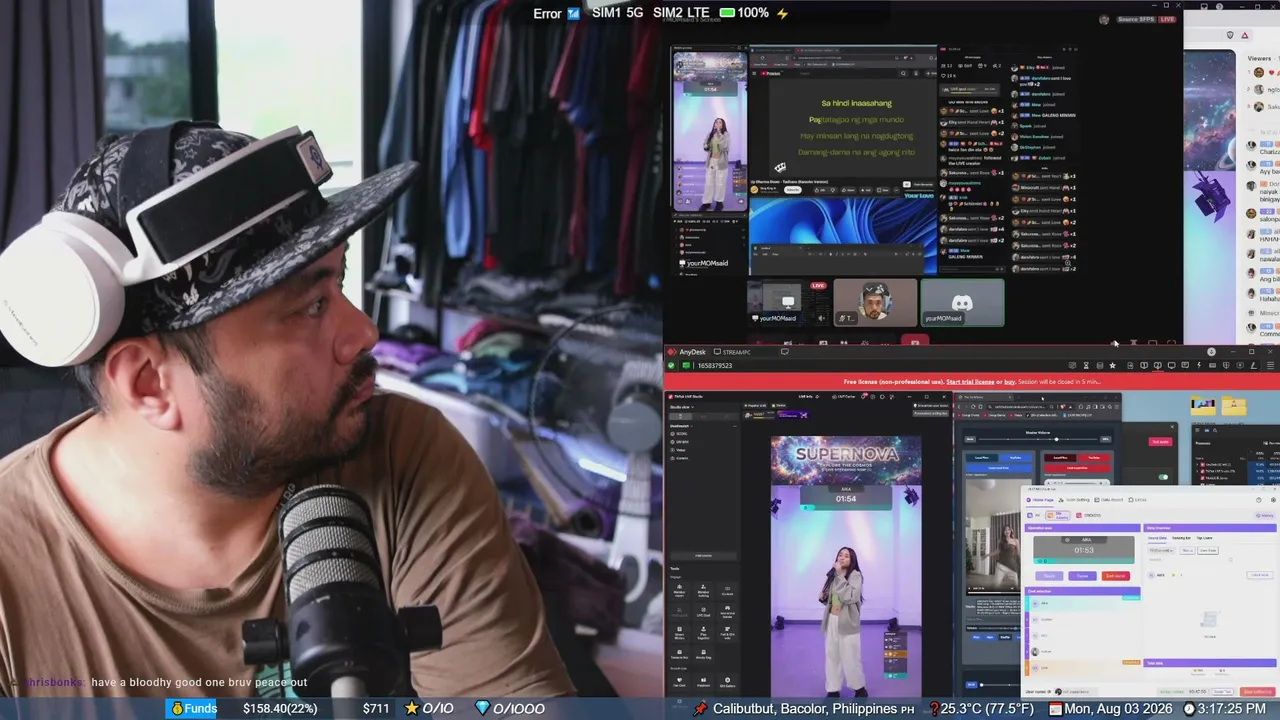Click the green connection status check icon
The width and height of the screenshot is (1280, 720).
coord(673,365)
